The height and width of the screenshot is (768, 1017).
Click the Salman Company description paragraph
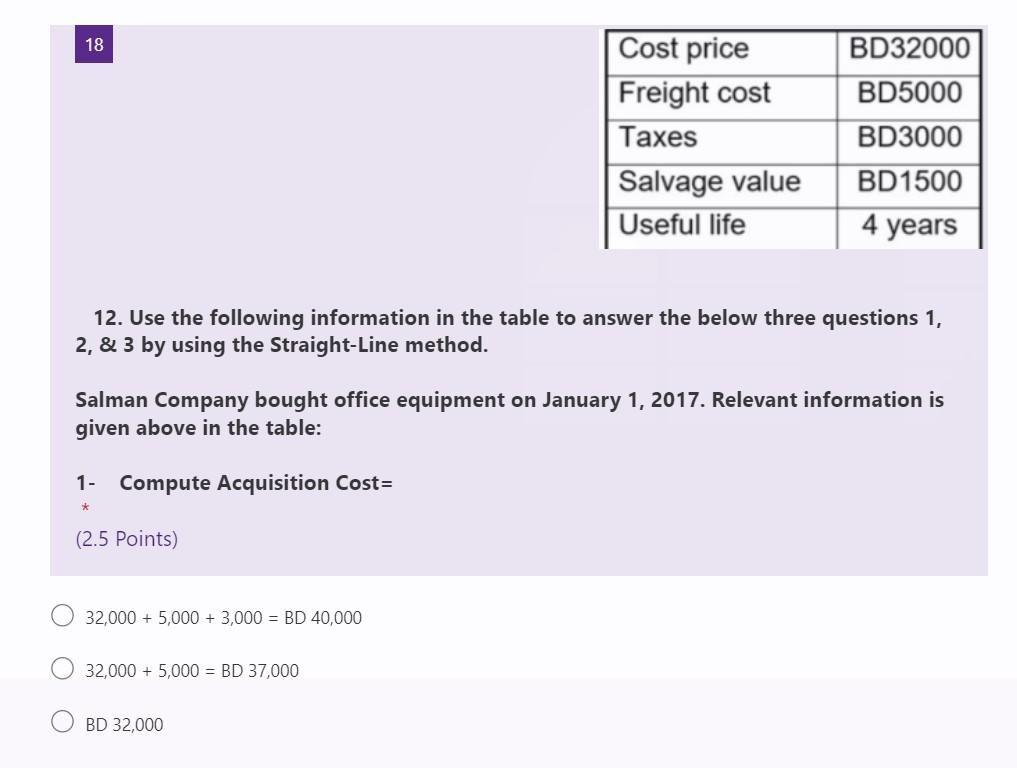point(509,413)
